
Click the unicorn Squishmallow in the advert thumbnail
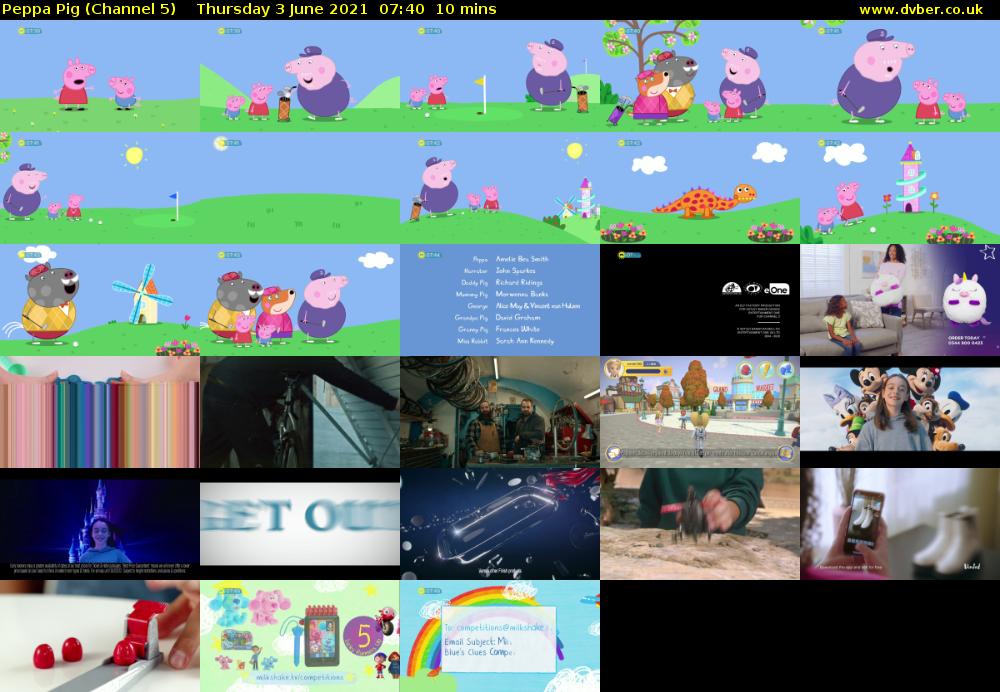(966, 298)
